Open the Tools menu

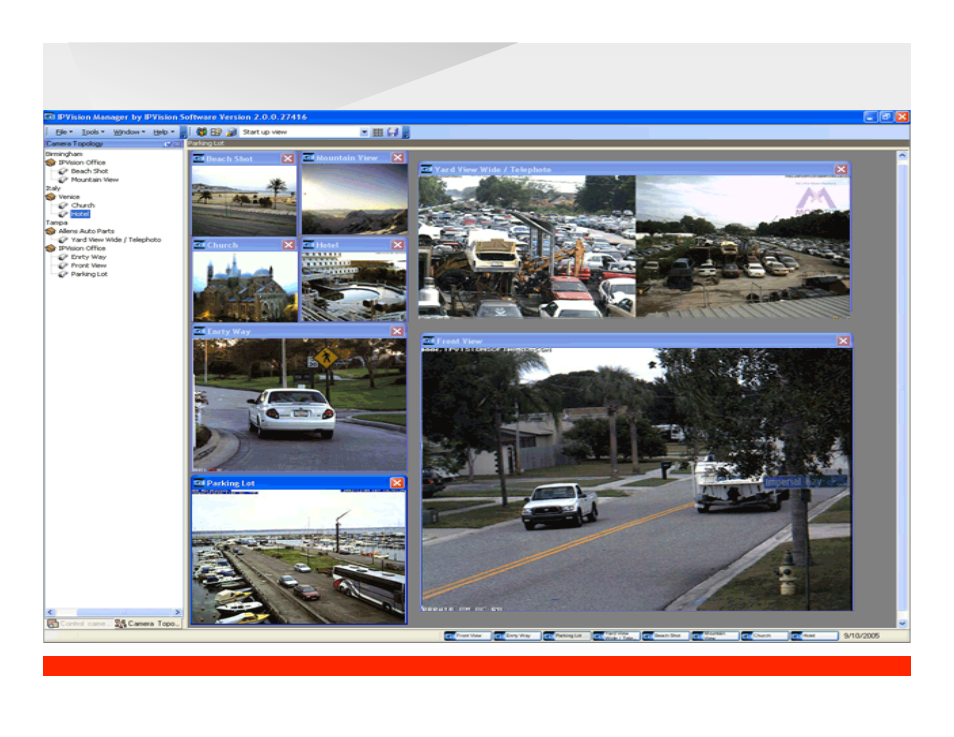(92, 132)
